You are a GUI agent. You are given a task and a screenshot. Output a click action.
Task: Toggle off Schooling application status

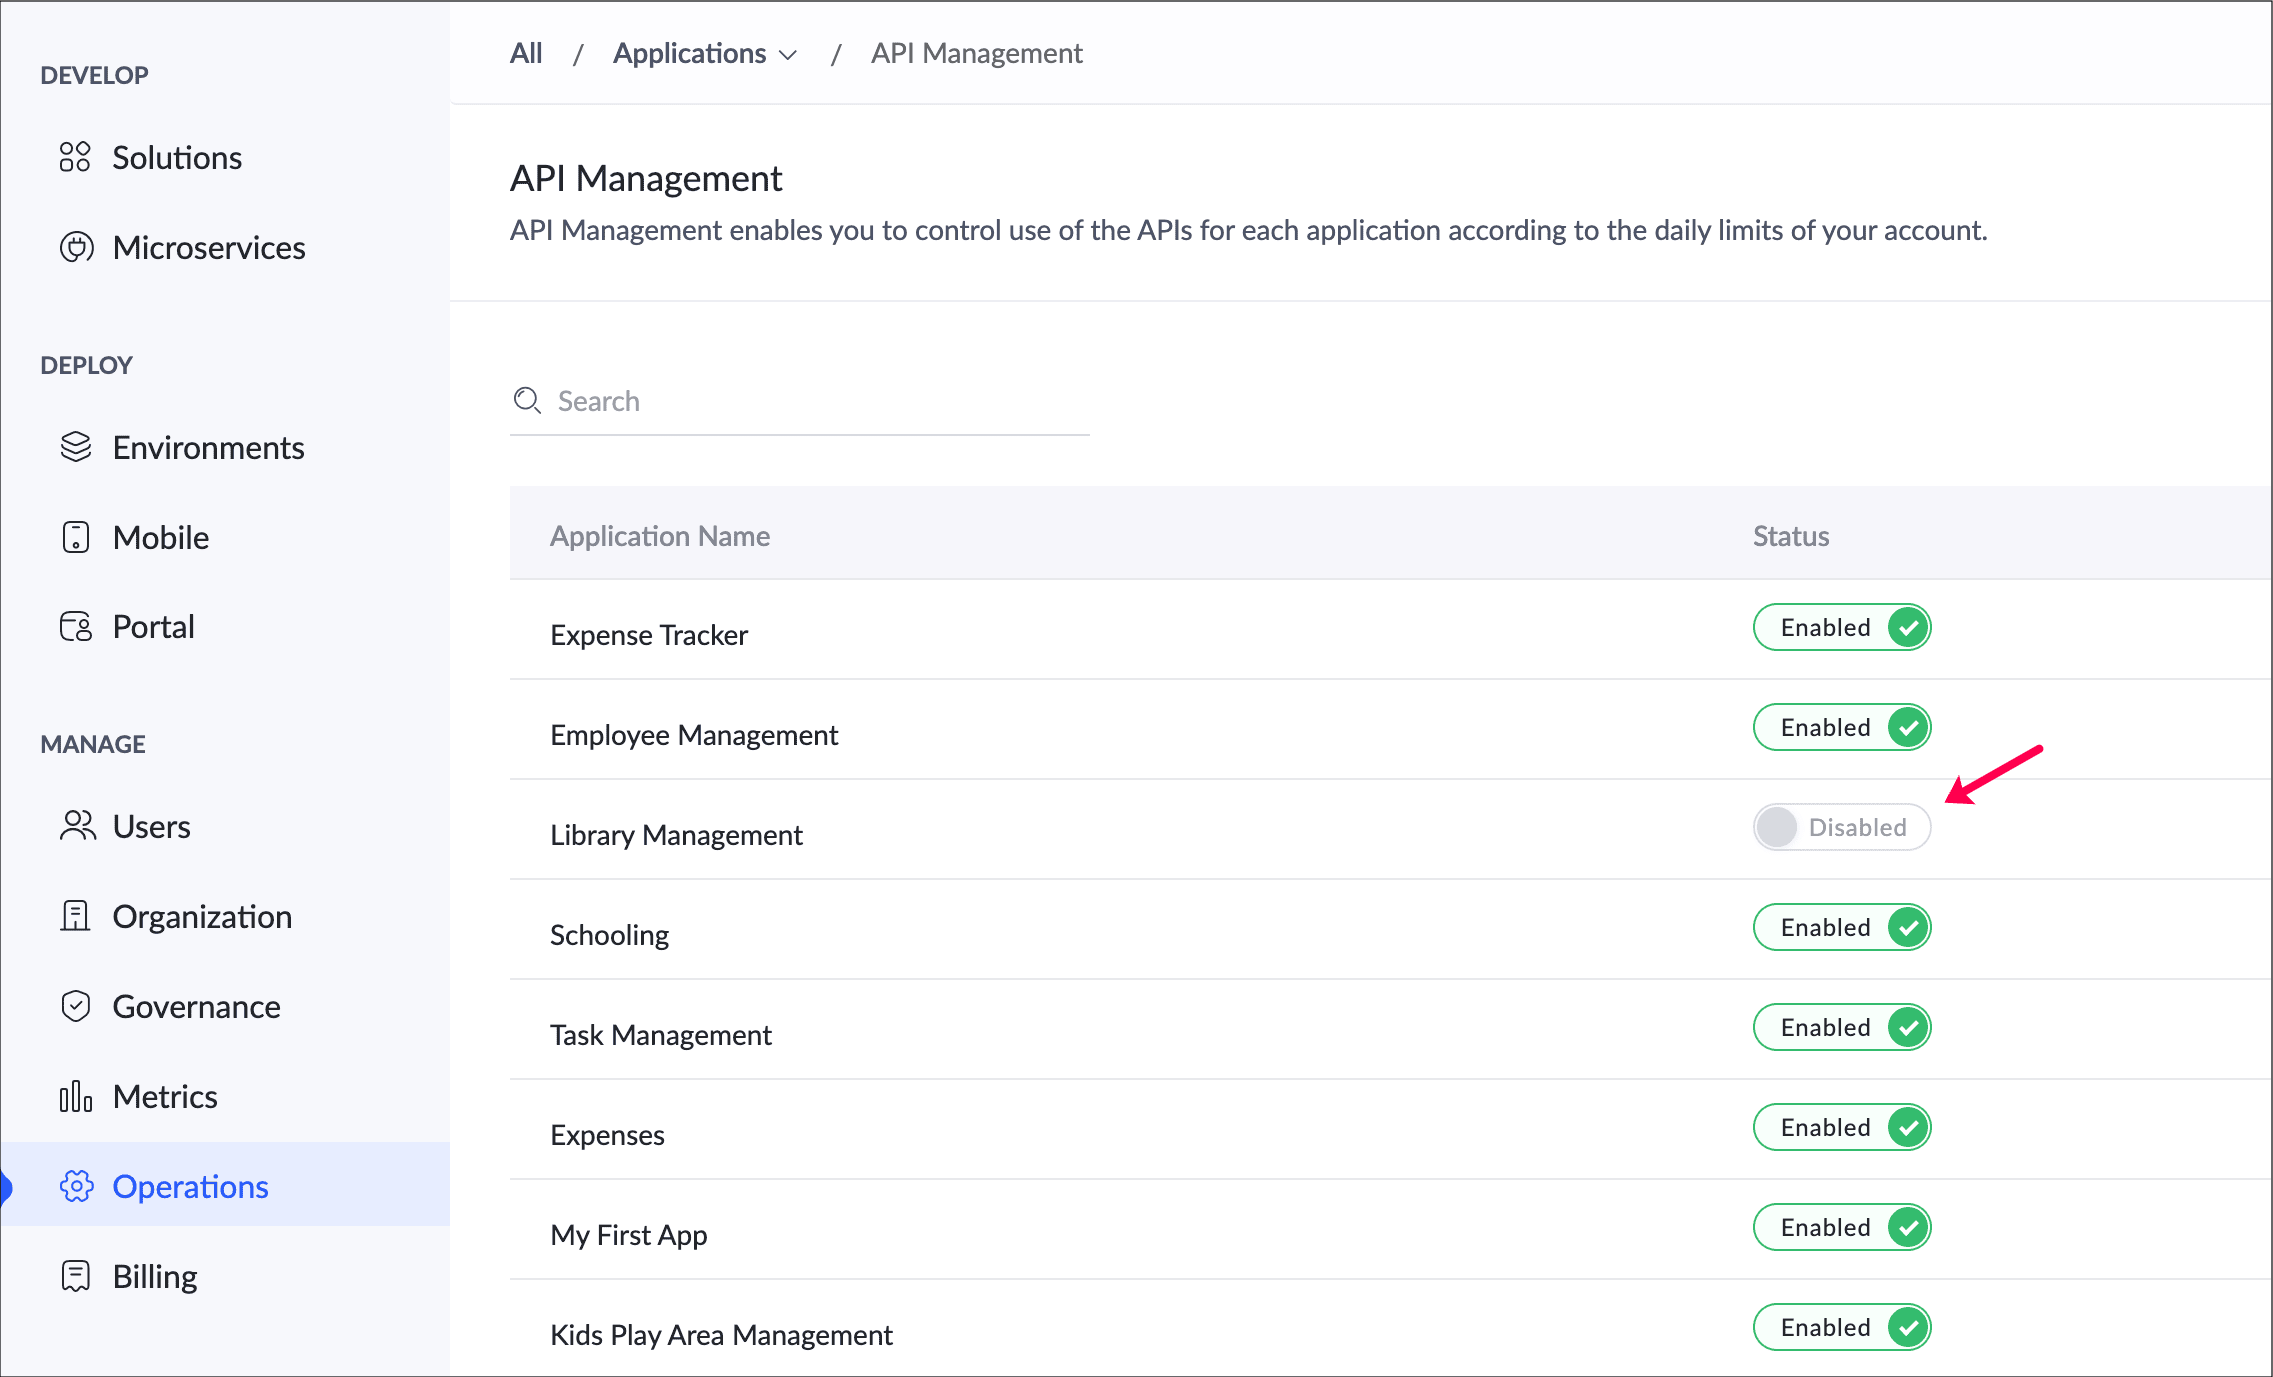coord(1841,927)
